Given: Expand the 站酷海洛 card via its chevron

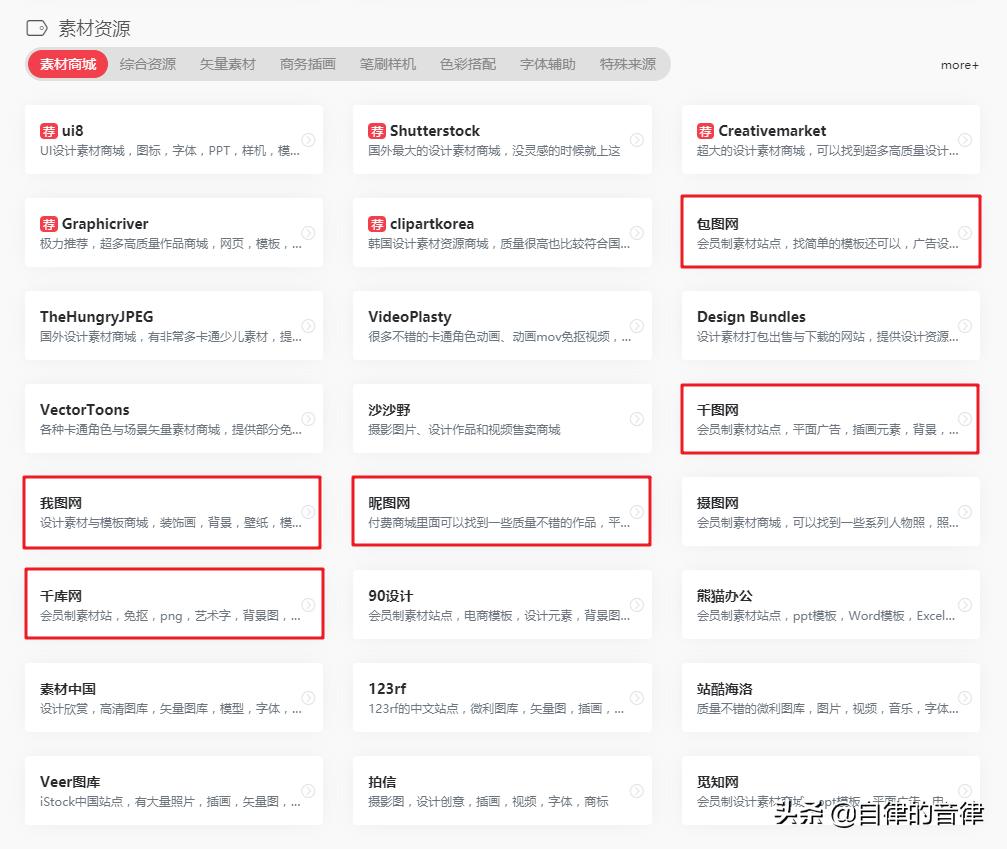Looking at the screenshot, I should (964, 696).
